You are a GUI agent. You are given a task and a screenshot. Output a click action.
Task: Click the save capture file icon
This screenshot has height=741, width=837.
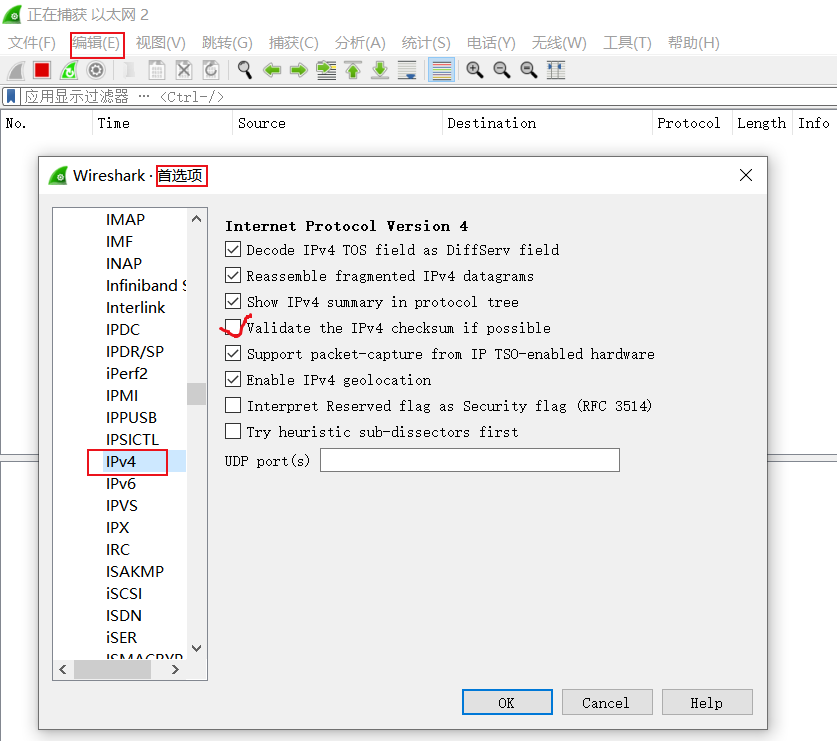coord(156,70)
